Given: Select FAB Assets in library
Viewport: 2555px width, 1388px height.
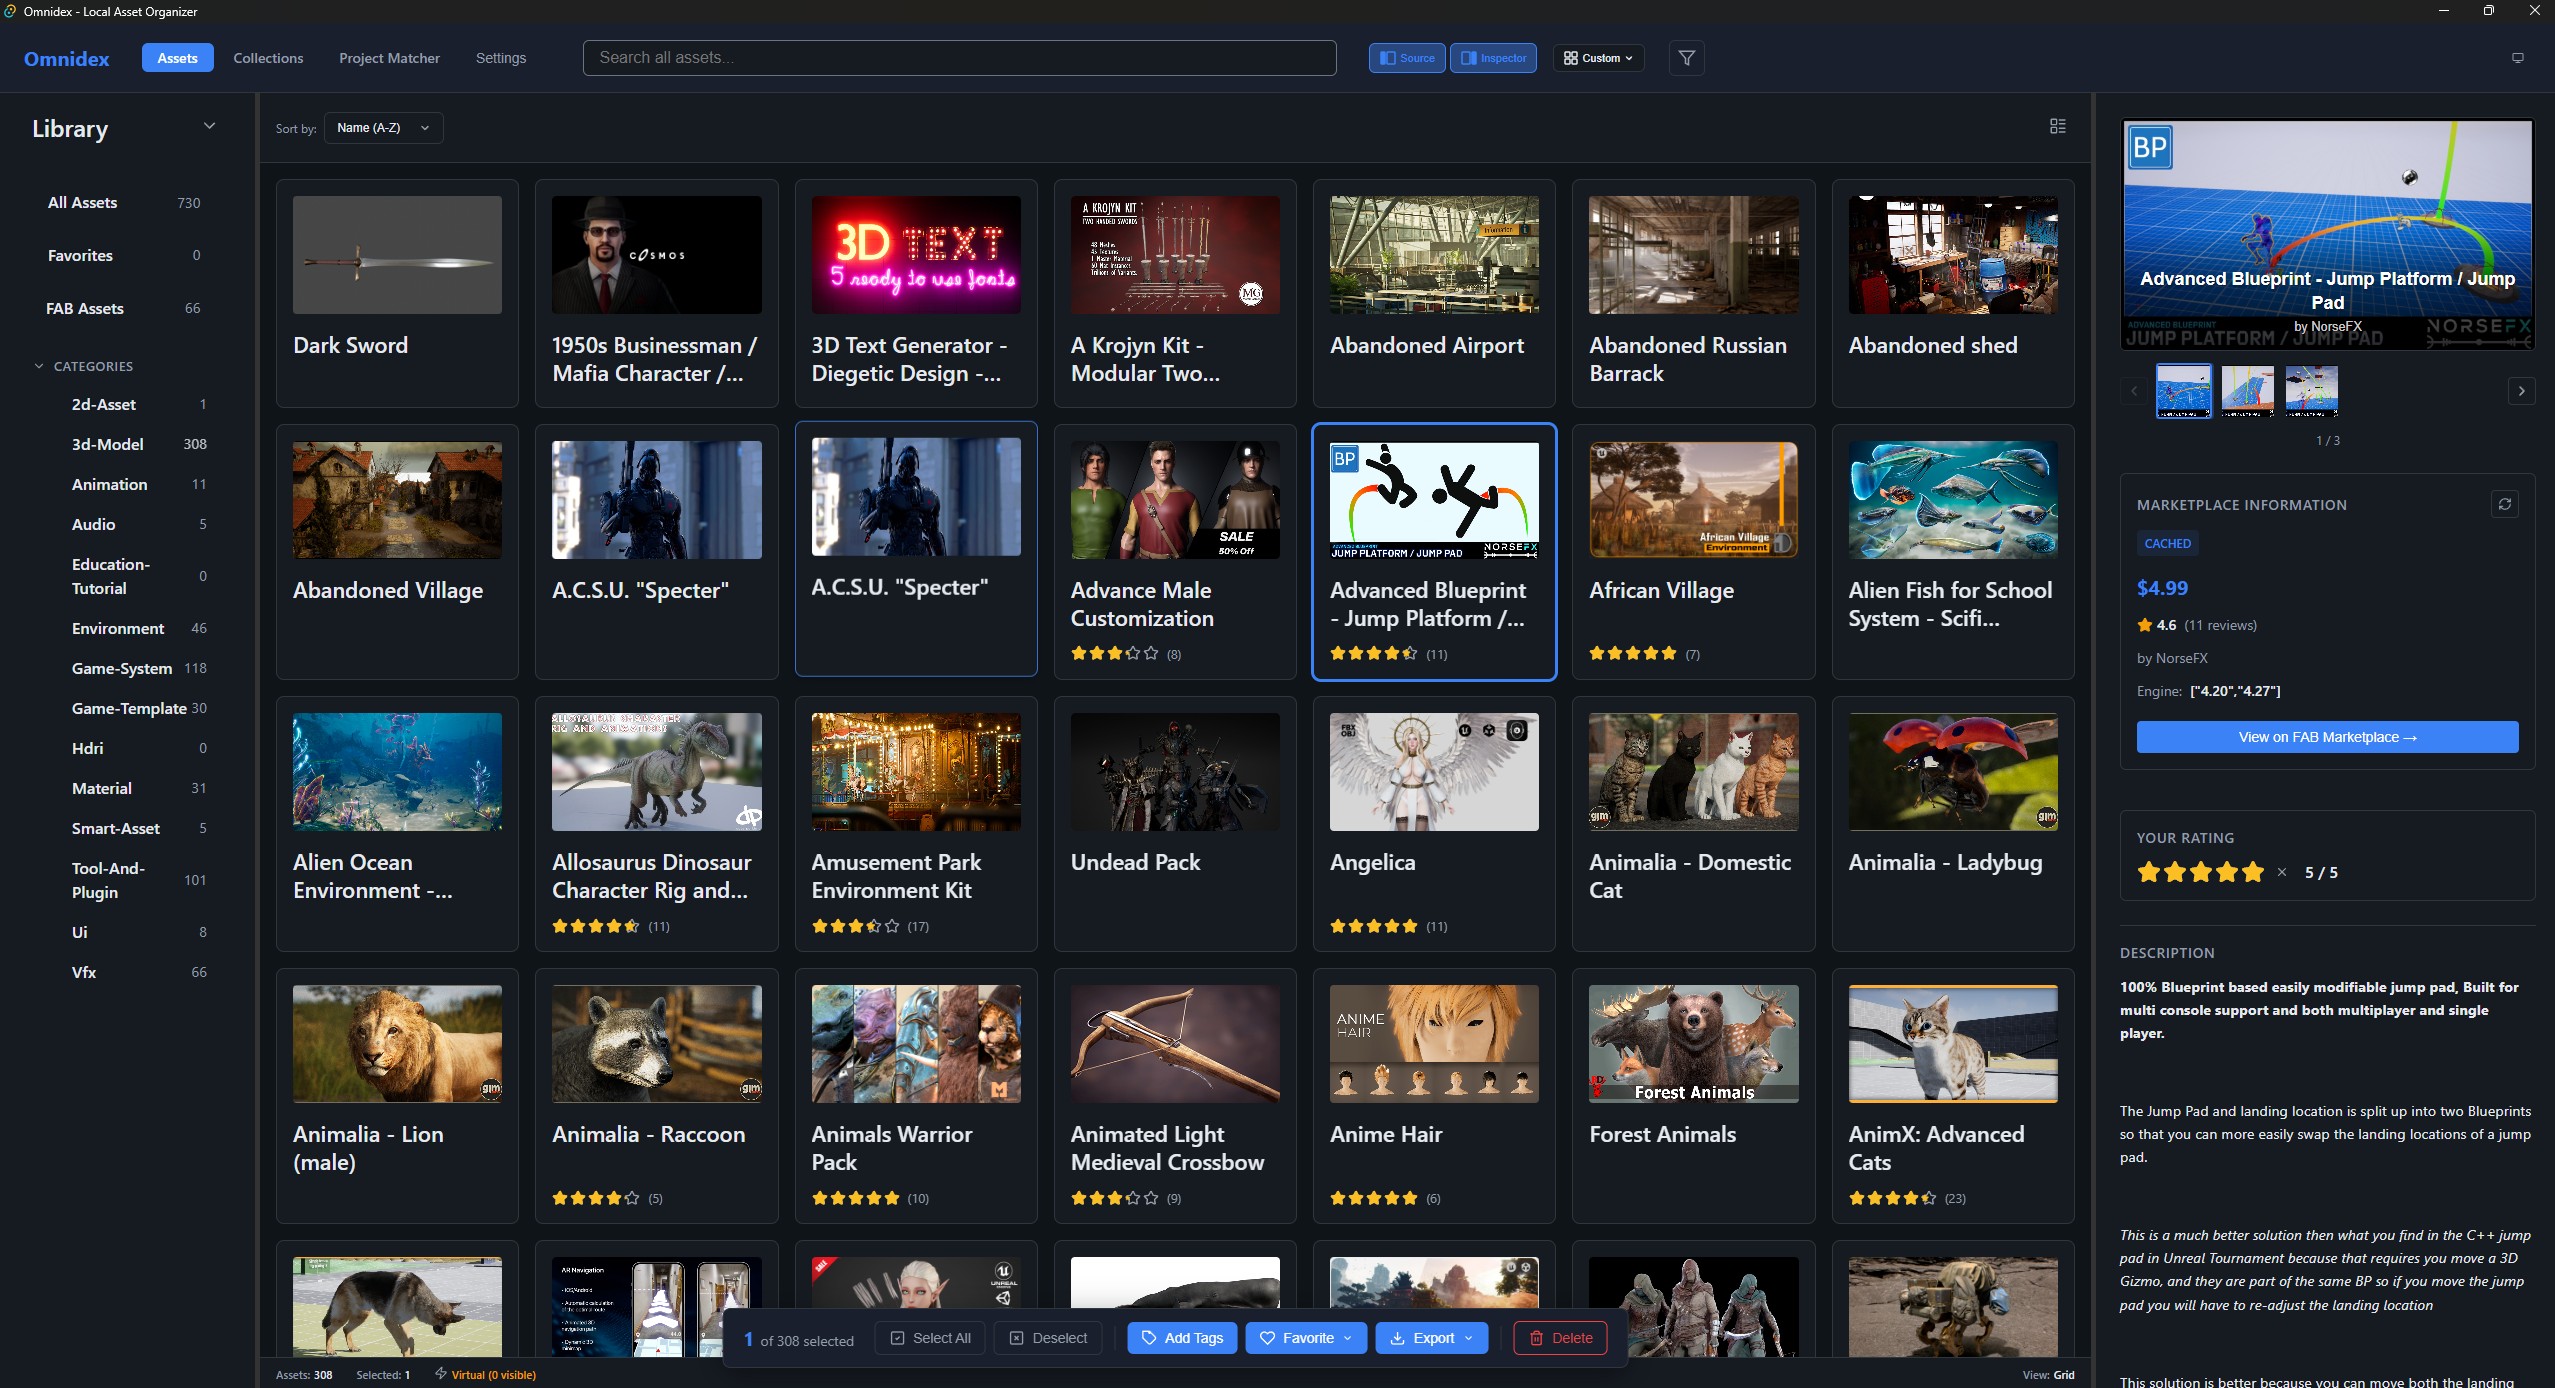Looking at the screenshot, I should pyautogui.click(x=124, y=308).
